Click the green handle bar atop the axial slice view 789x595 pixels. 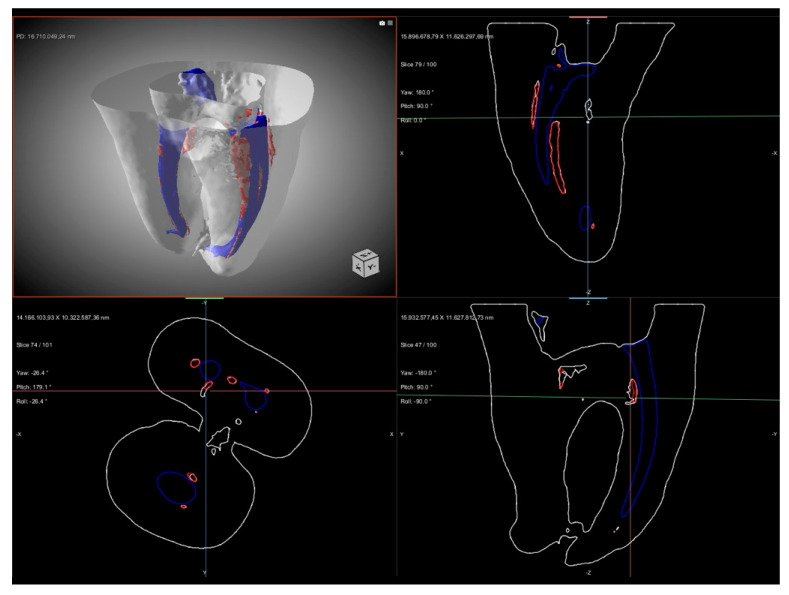[x=204, y=298]
